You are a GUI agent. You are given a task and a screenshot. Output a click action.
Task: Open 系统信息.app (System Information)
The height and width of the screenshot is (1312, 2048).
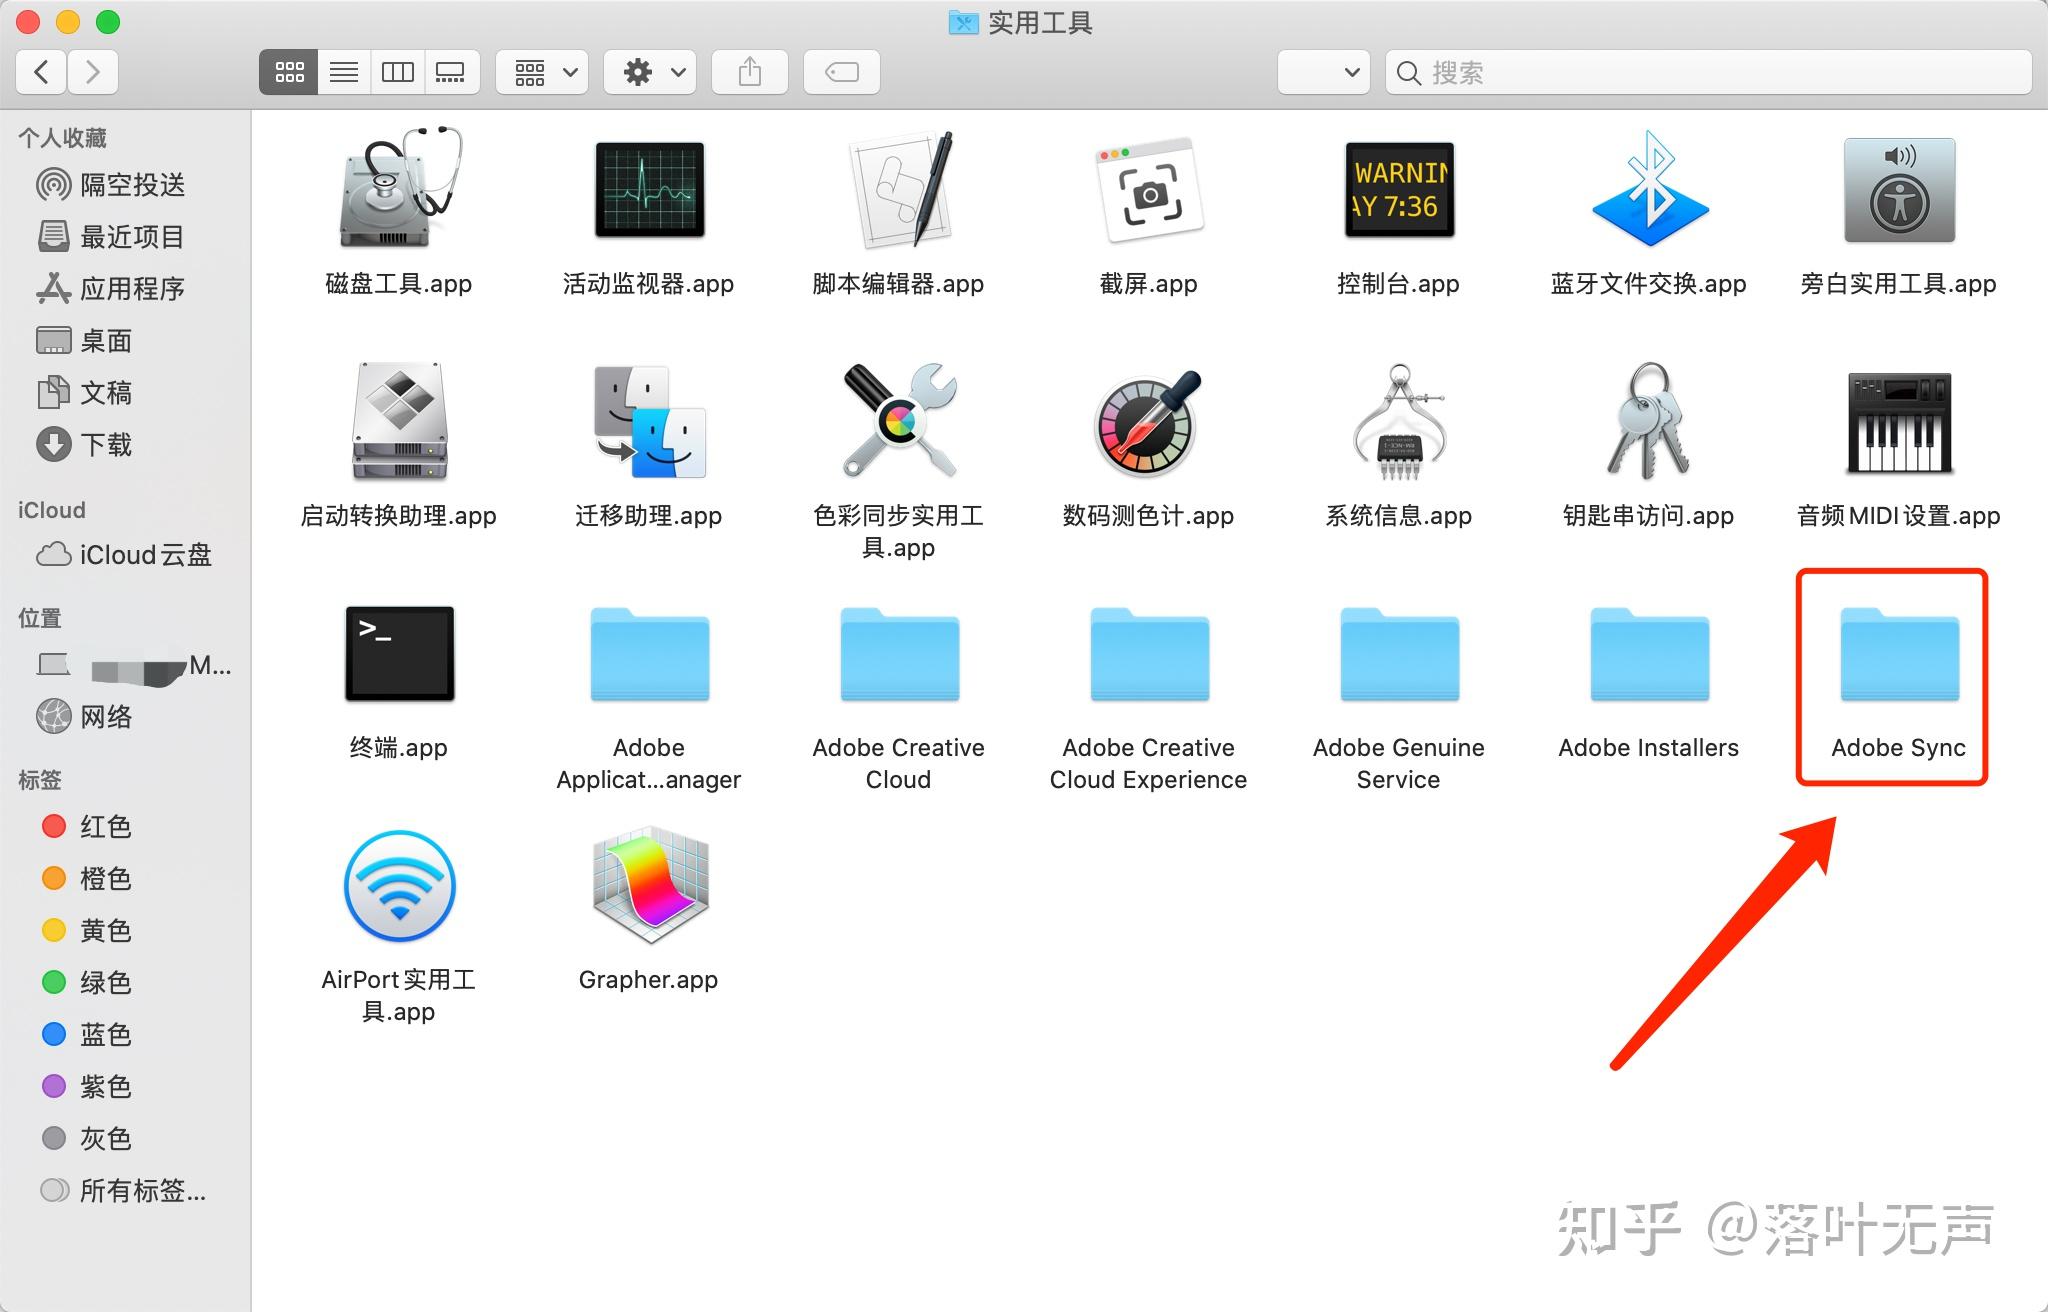coord(1399,422)
